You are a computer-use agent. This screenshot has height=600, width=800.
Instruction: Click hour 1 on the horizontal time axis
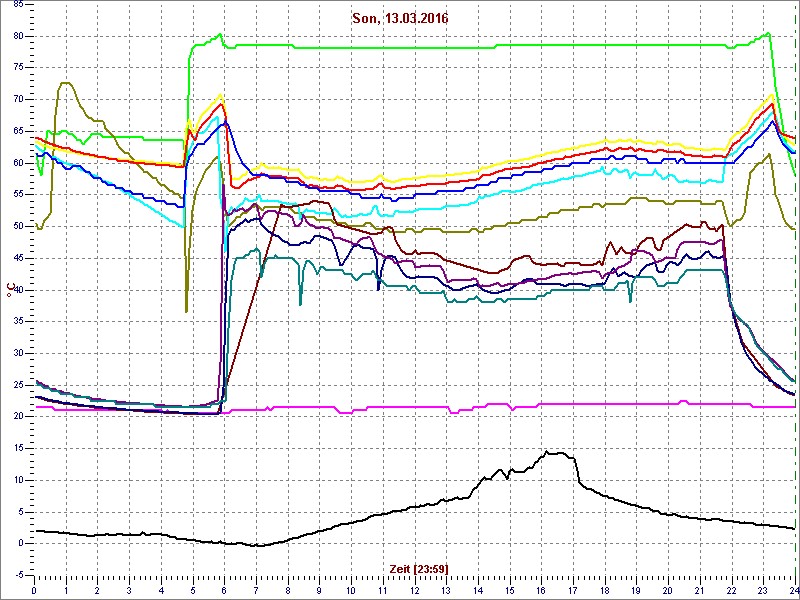coord(66,591)
